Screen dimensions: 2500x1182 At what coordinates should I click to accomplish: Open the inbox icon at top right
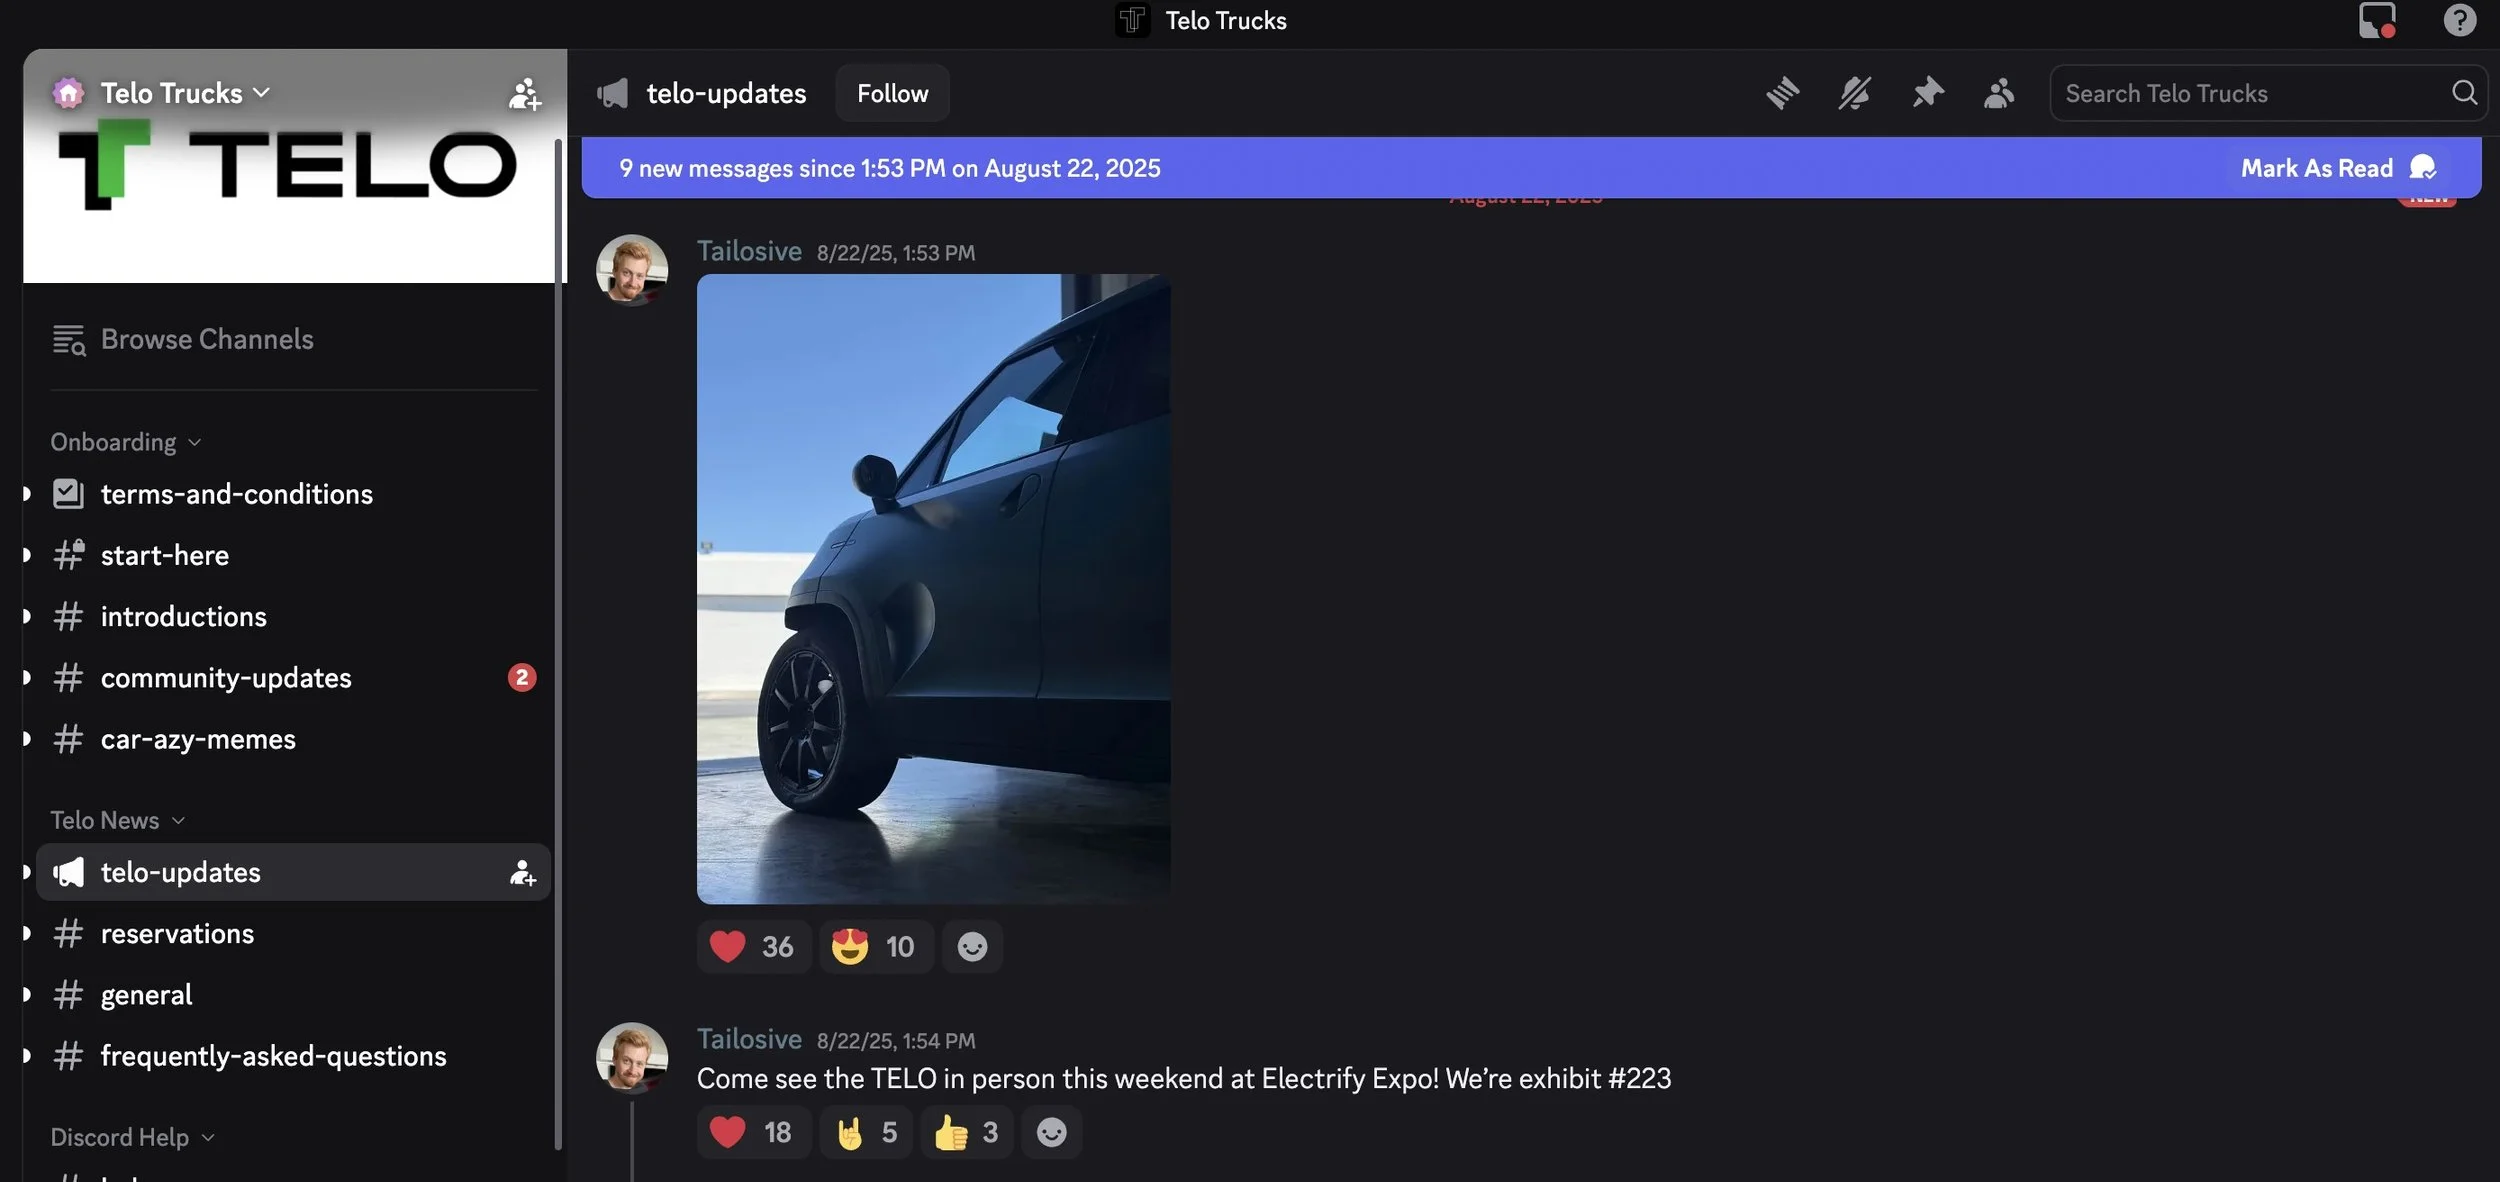(x=2377, y=20)
